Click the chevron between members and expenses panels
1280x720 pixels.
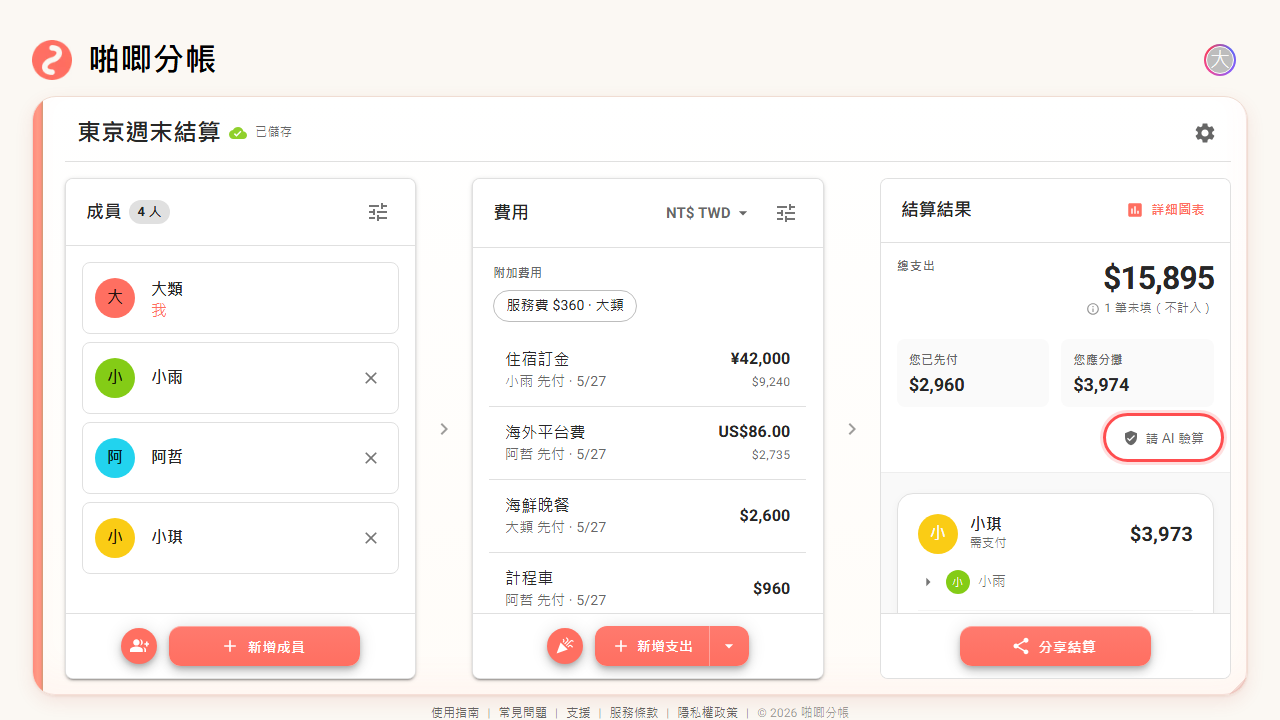(444, 429)
